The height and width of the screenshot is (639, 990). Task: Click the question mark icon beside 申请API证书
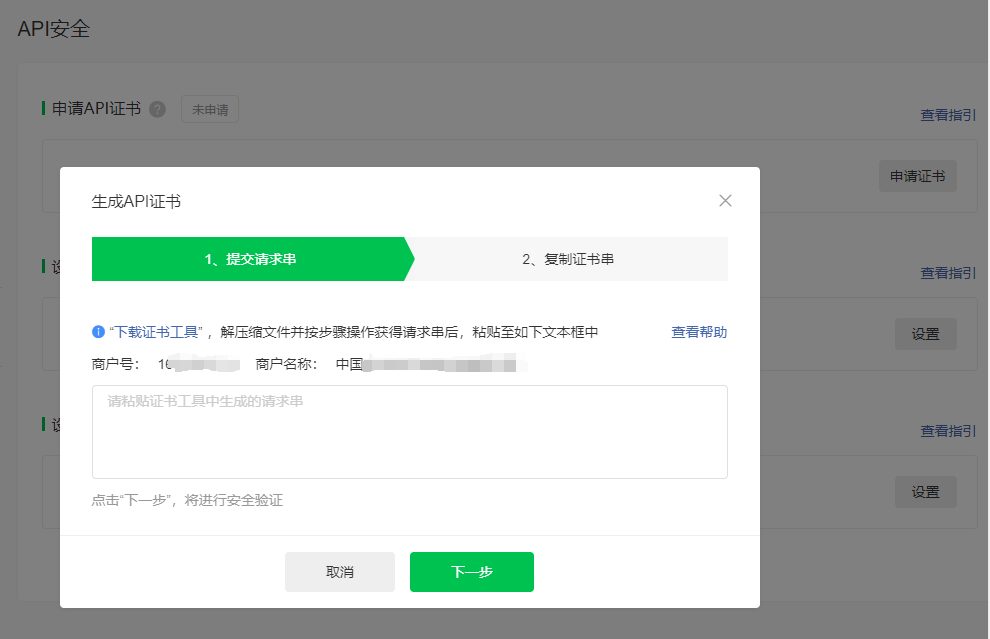pos(157,110)
